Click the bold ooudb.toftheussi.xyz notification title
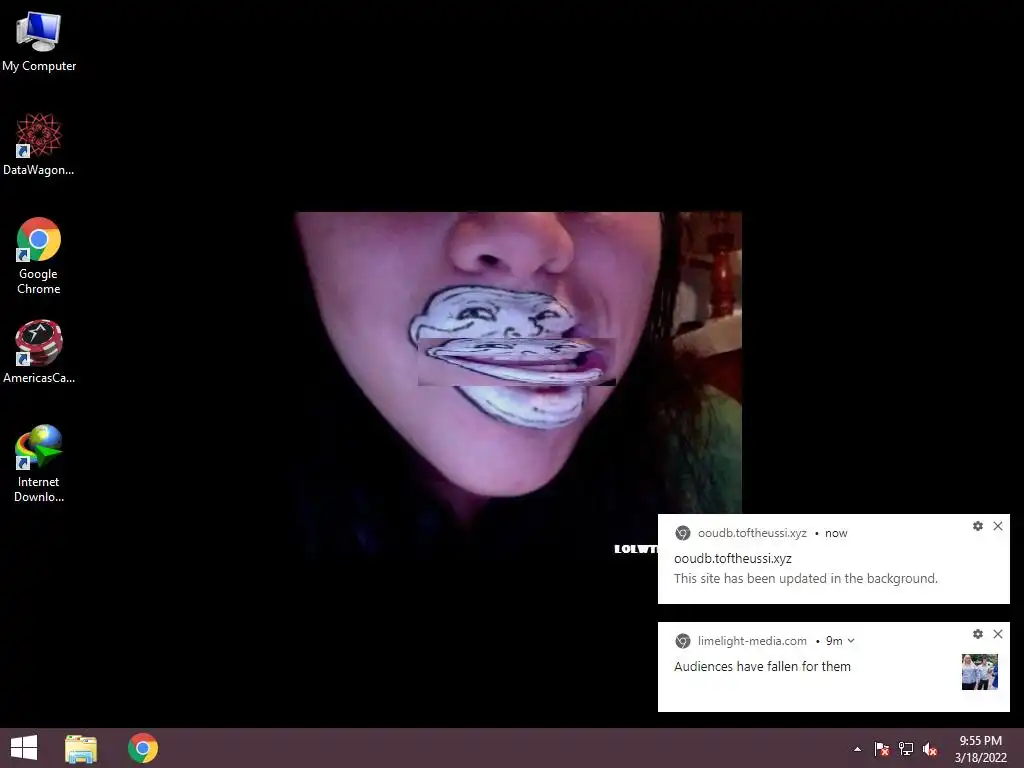Screen dimensions: 1024x768 733,558
